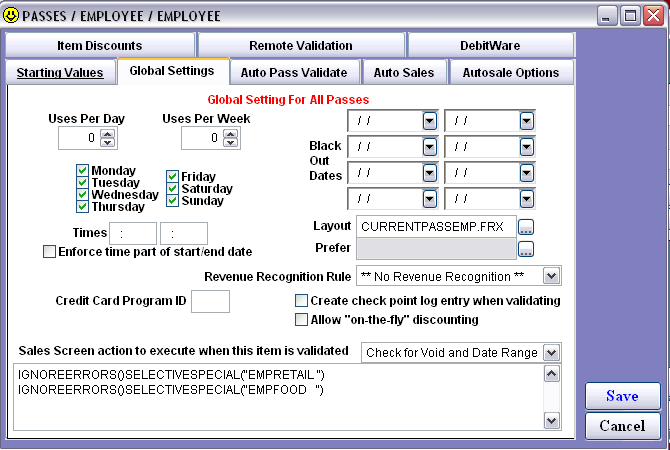The height and width of the screenshot is (450, 670).
Task: Enable Enforce time part of start/end date
Action: pyautogui.click(x=49, y=252)
